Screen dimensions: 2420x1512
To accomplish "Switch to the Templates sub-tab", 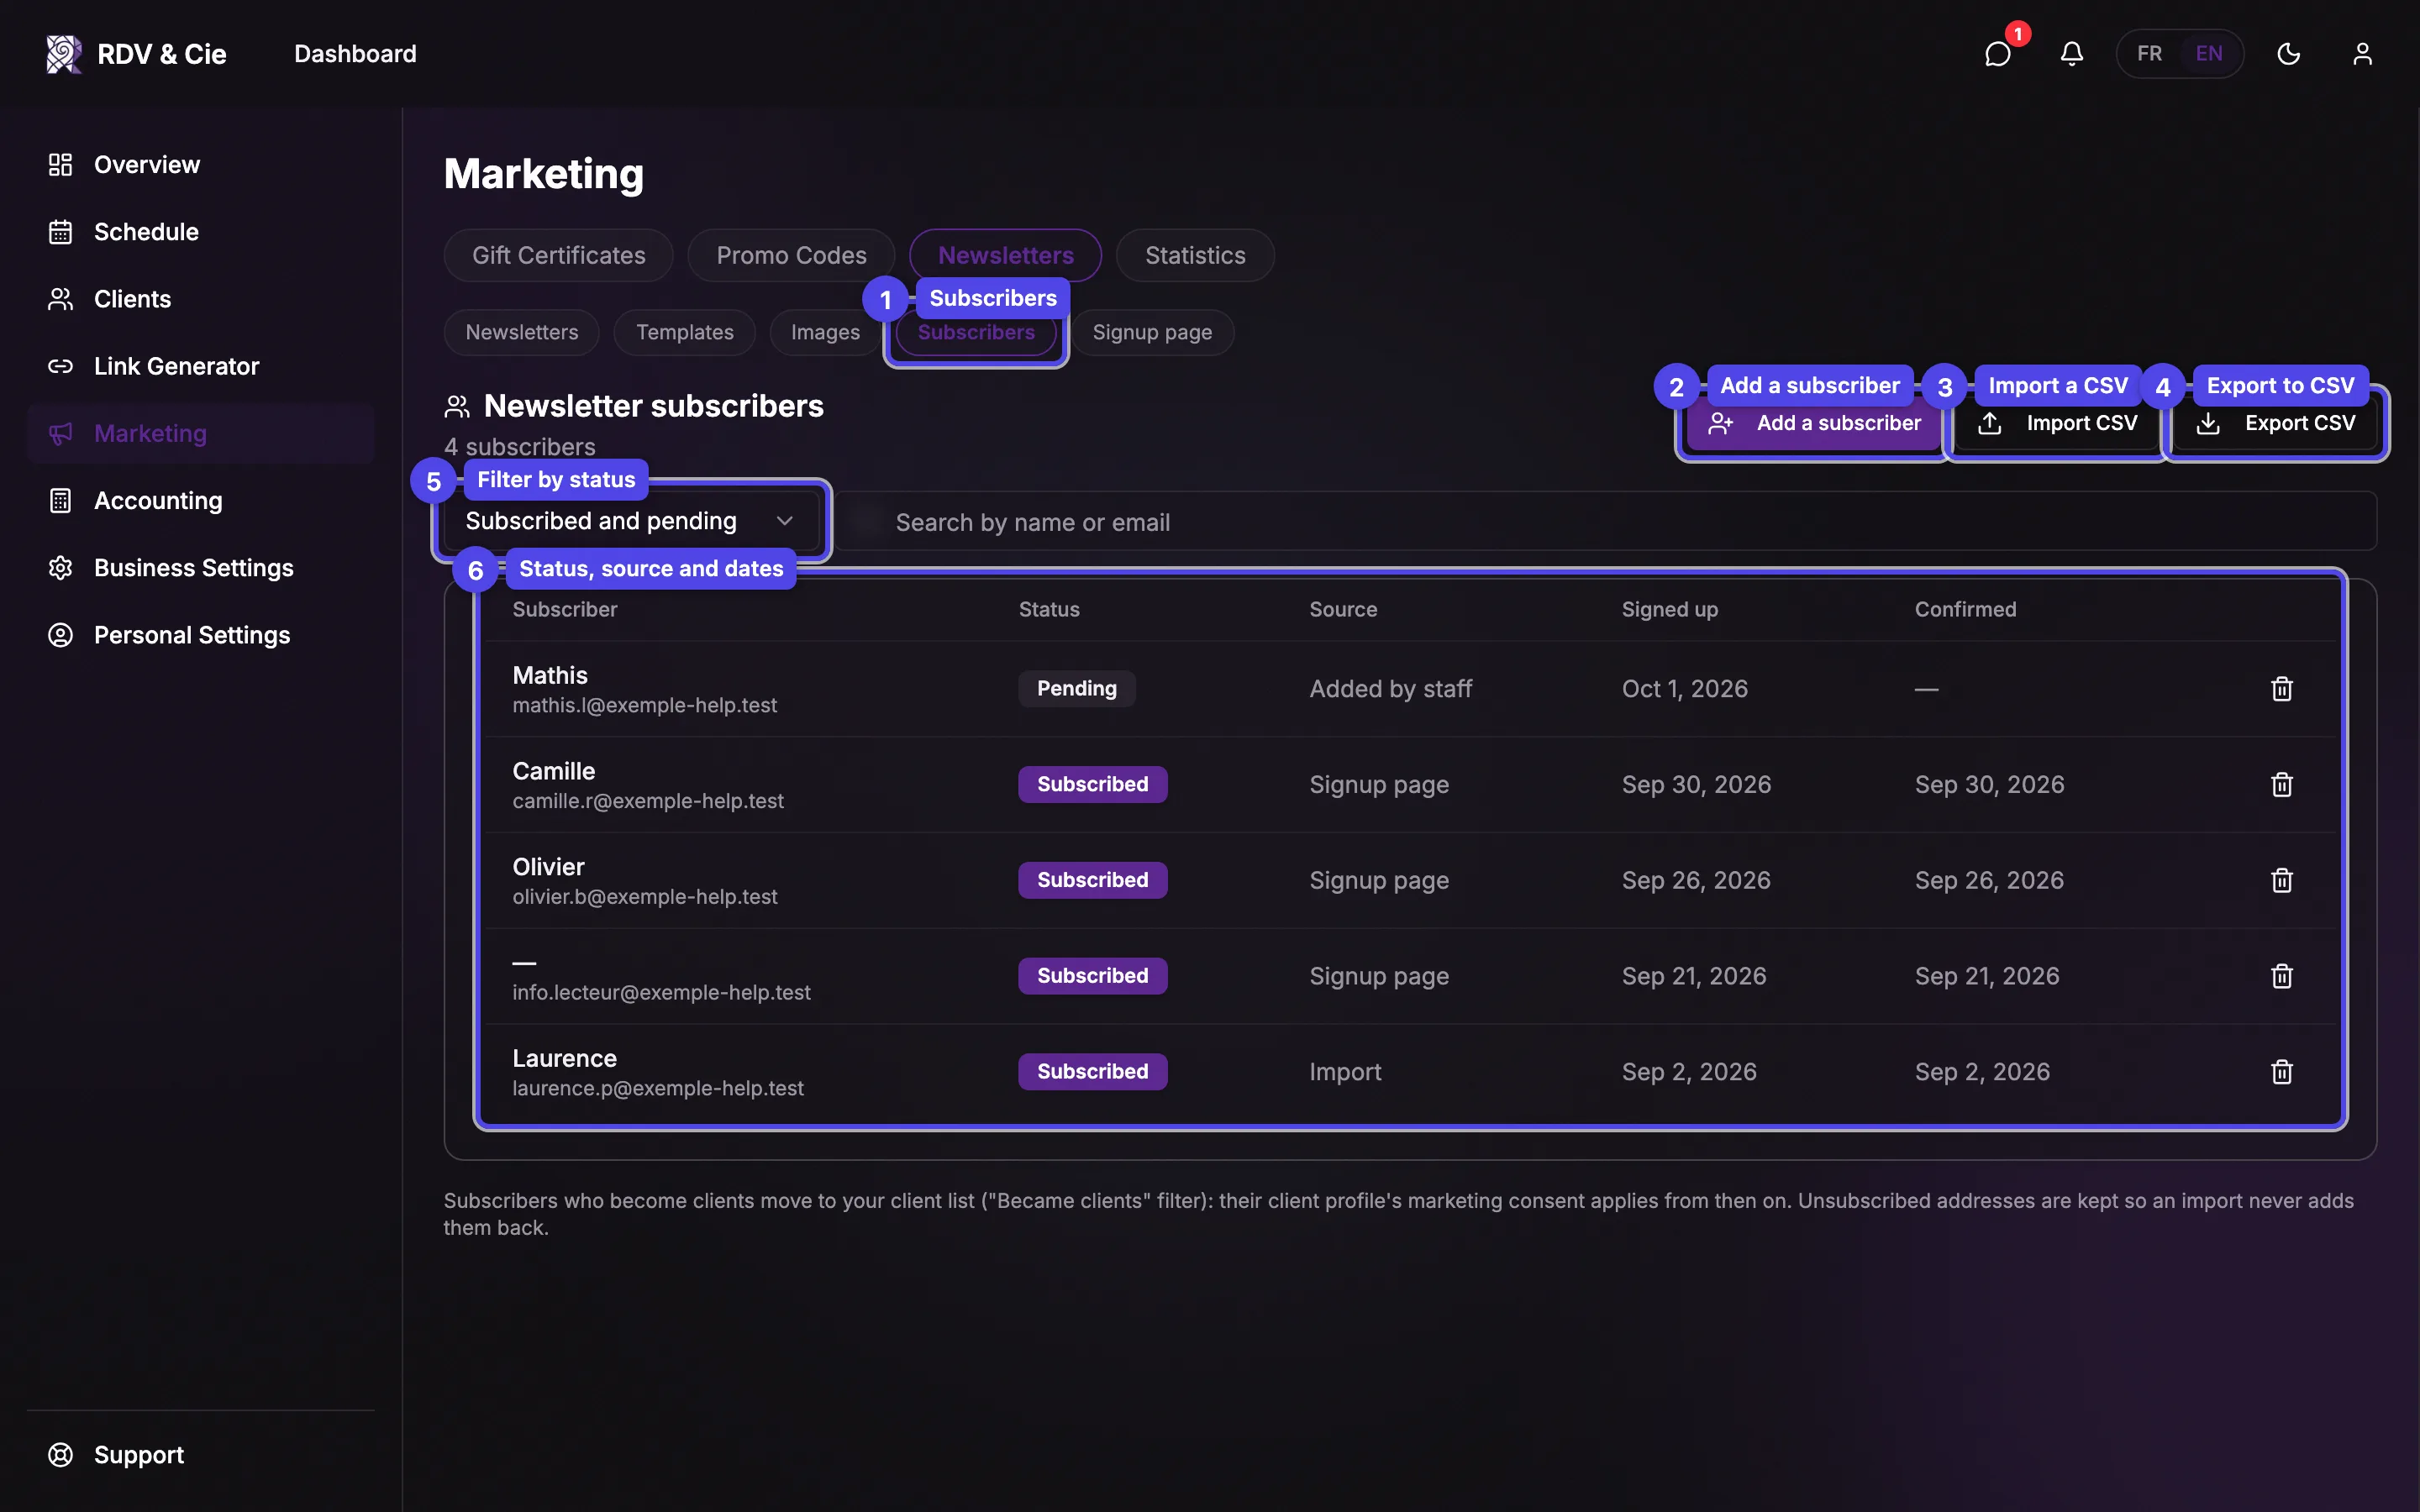I will tap(684, 332).
